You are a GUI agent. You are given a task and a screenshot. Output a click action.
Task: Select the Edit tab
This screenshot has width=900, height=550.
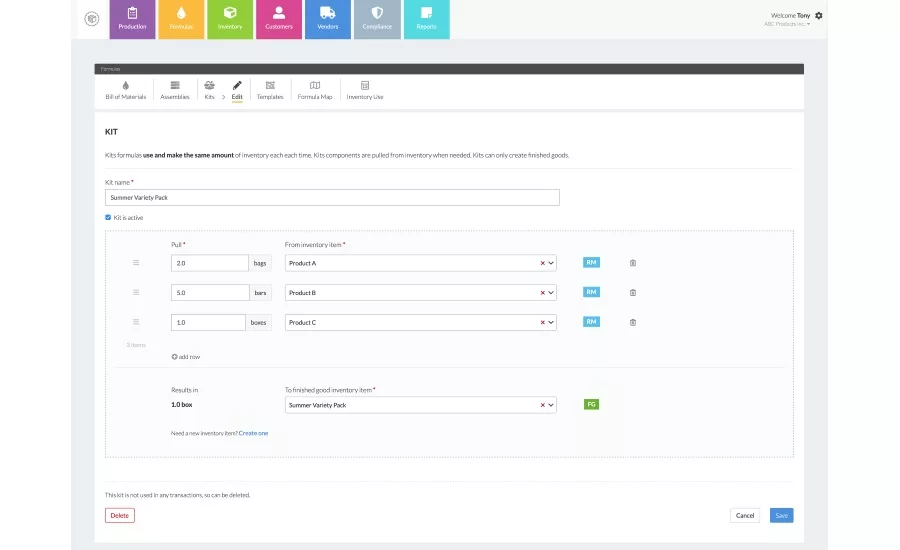(x=237, y=90)
